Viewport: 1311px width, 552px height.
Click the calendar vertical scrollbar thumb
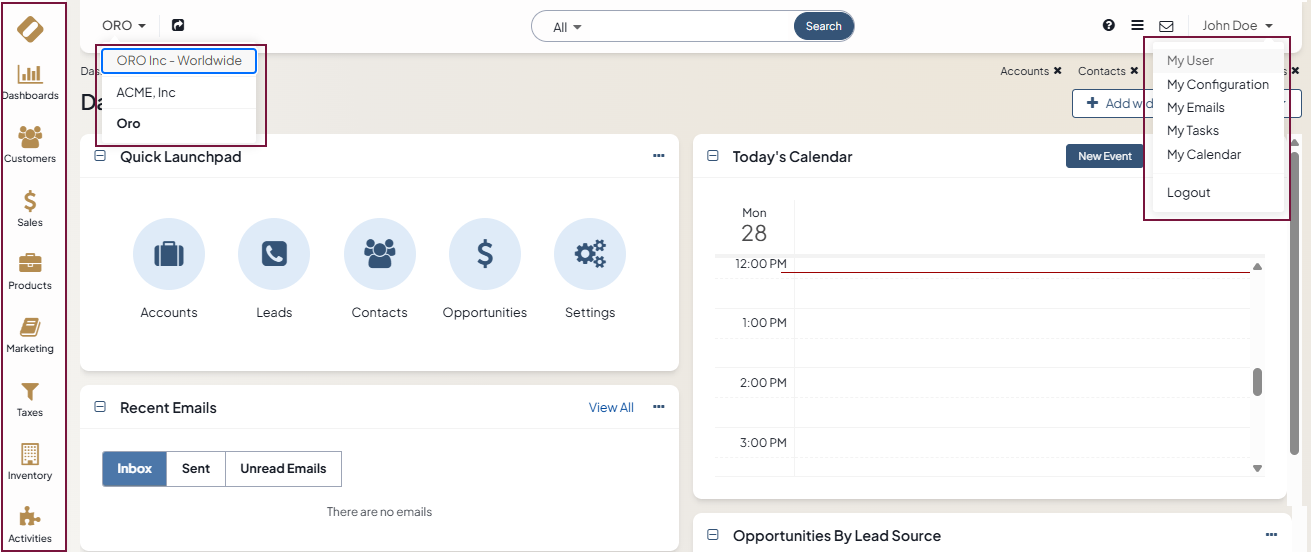click(x=1257, y=382)
